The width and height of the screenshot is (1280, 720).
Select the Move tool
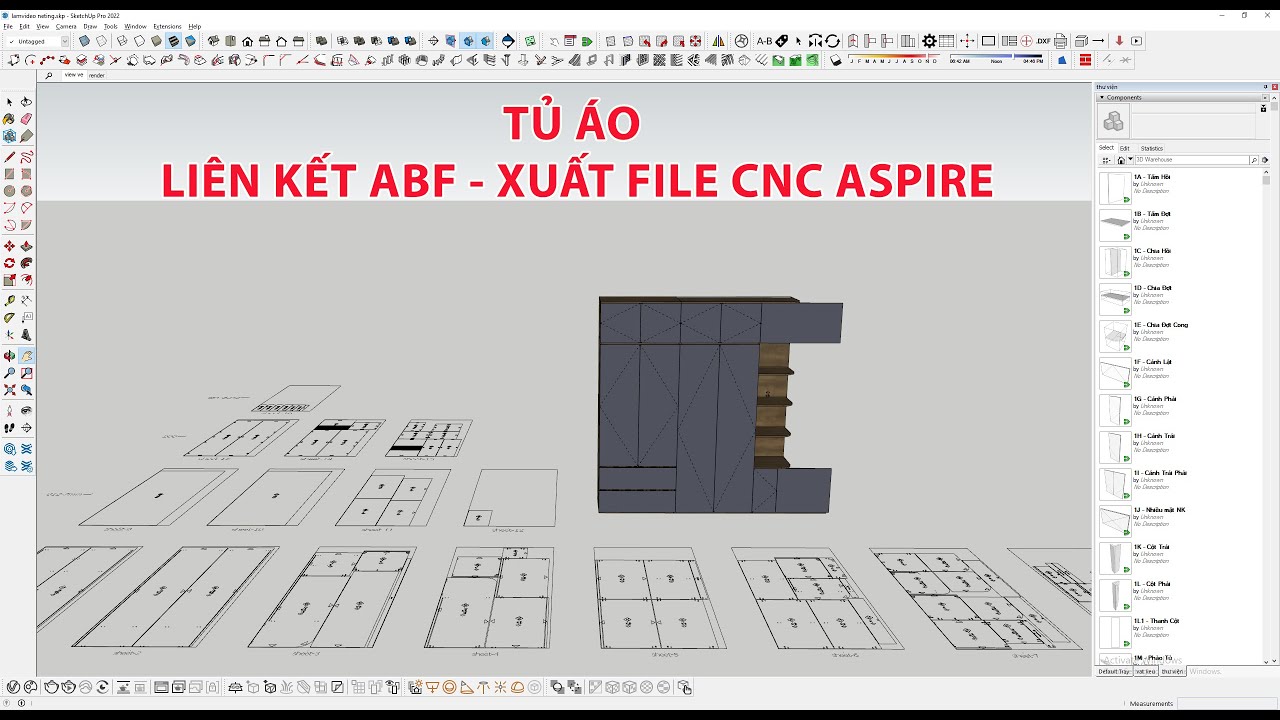[x=10, y=246]
